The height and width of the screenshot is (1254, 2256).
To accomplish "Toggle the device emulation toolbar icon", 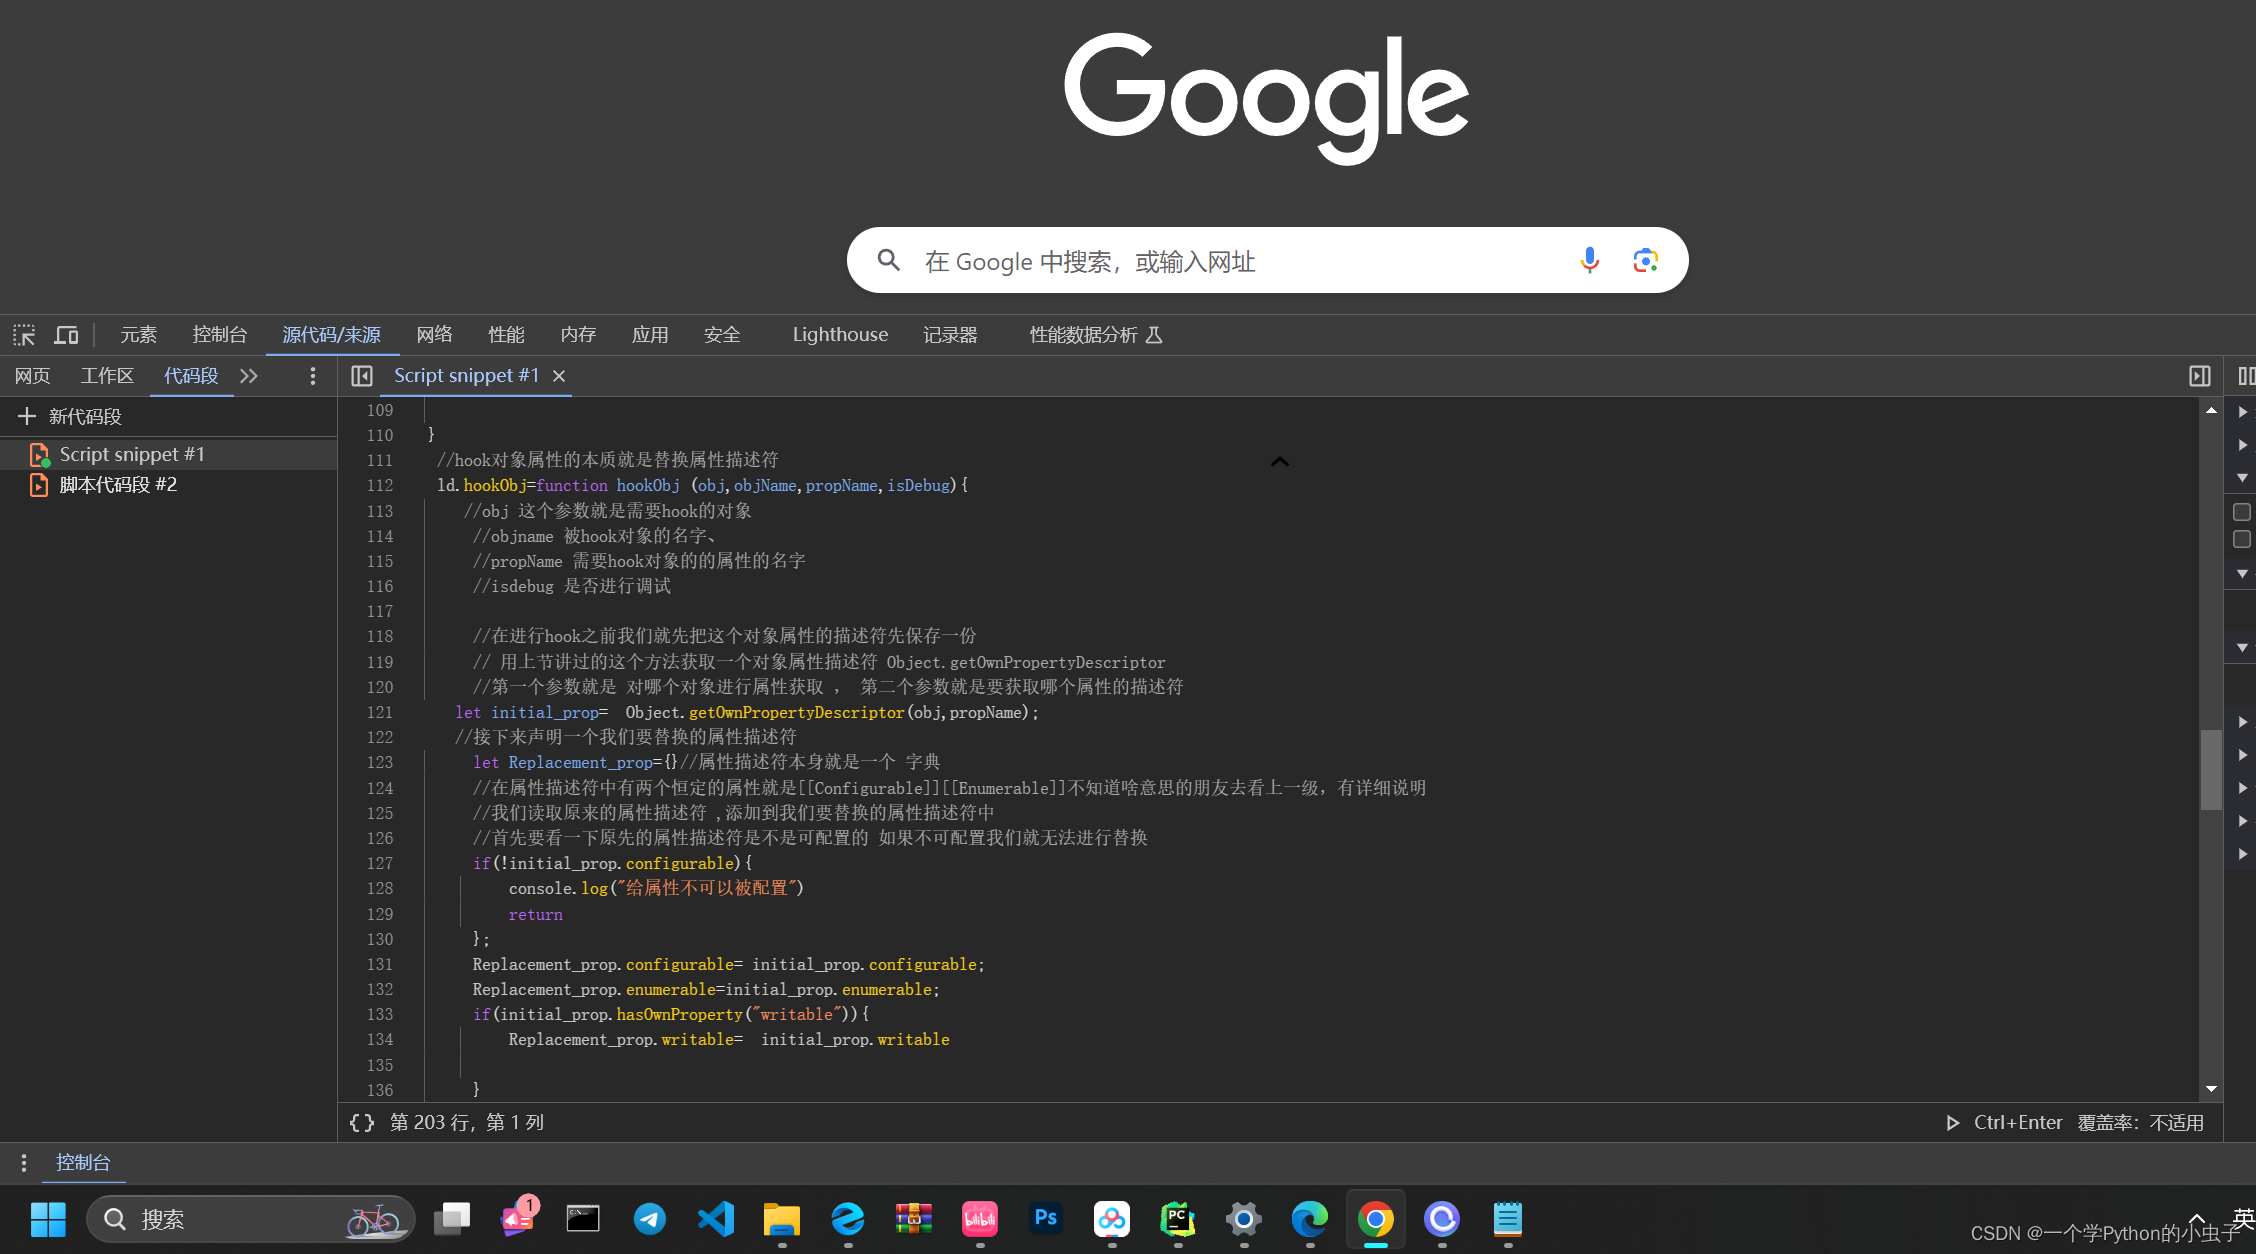I will (66, 334).
